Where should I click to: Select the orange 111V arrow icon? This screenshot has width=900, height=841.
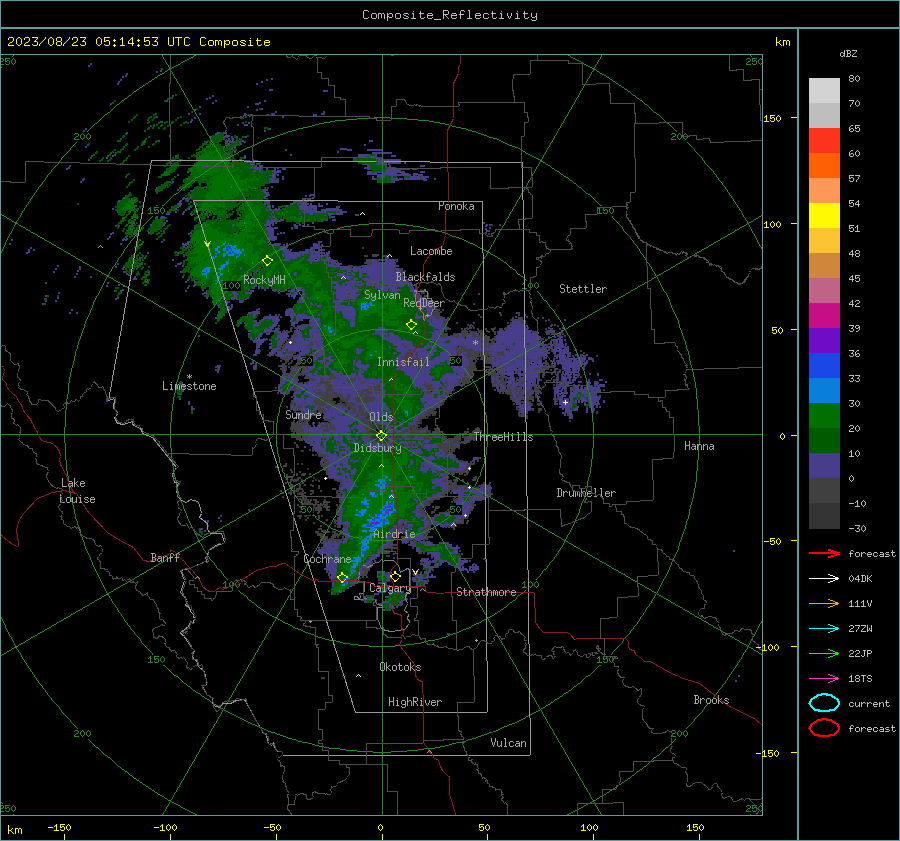click(824, 603)
